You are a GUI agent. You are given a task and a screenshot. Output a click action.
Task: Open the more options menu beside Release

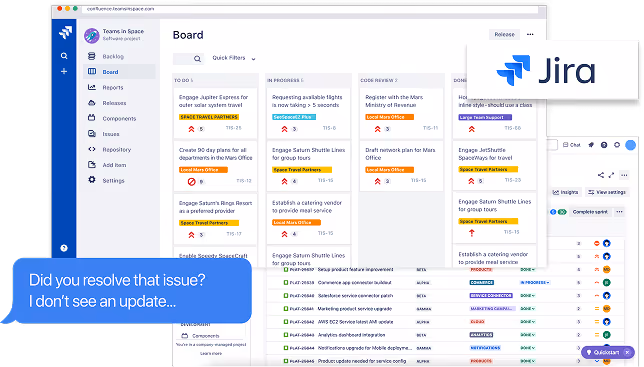530,34
